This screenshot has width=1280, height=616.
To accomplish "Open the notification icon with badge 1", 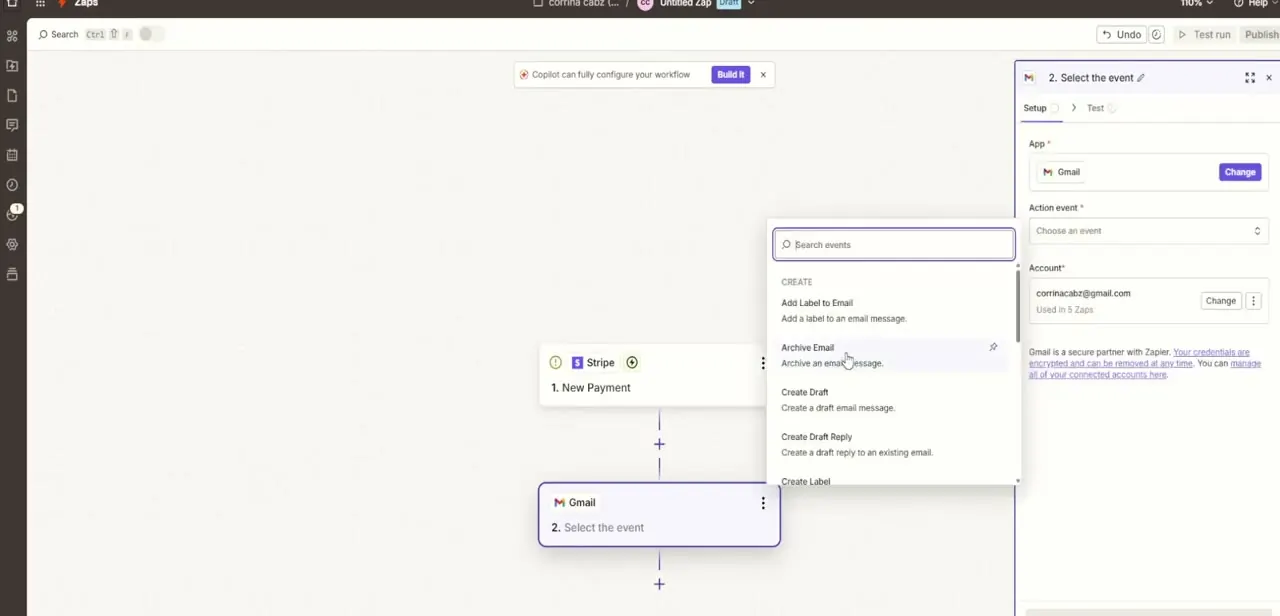I will (x=13, y=213).
